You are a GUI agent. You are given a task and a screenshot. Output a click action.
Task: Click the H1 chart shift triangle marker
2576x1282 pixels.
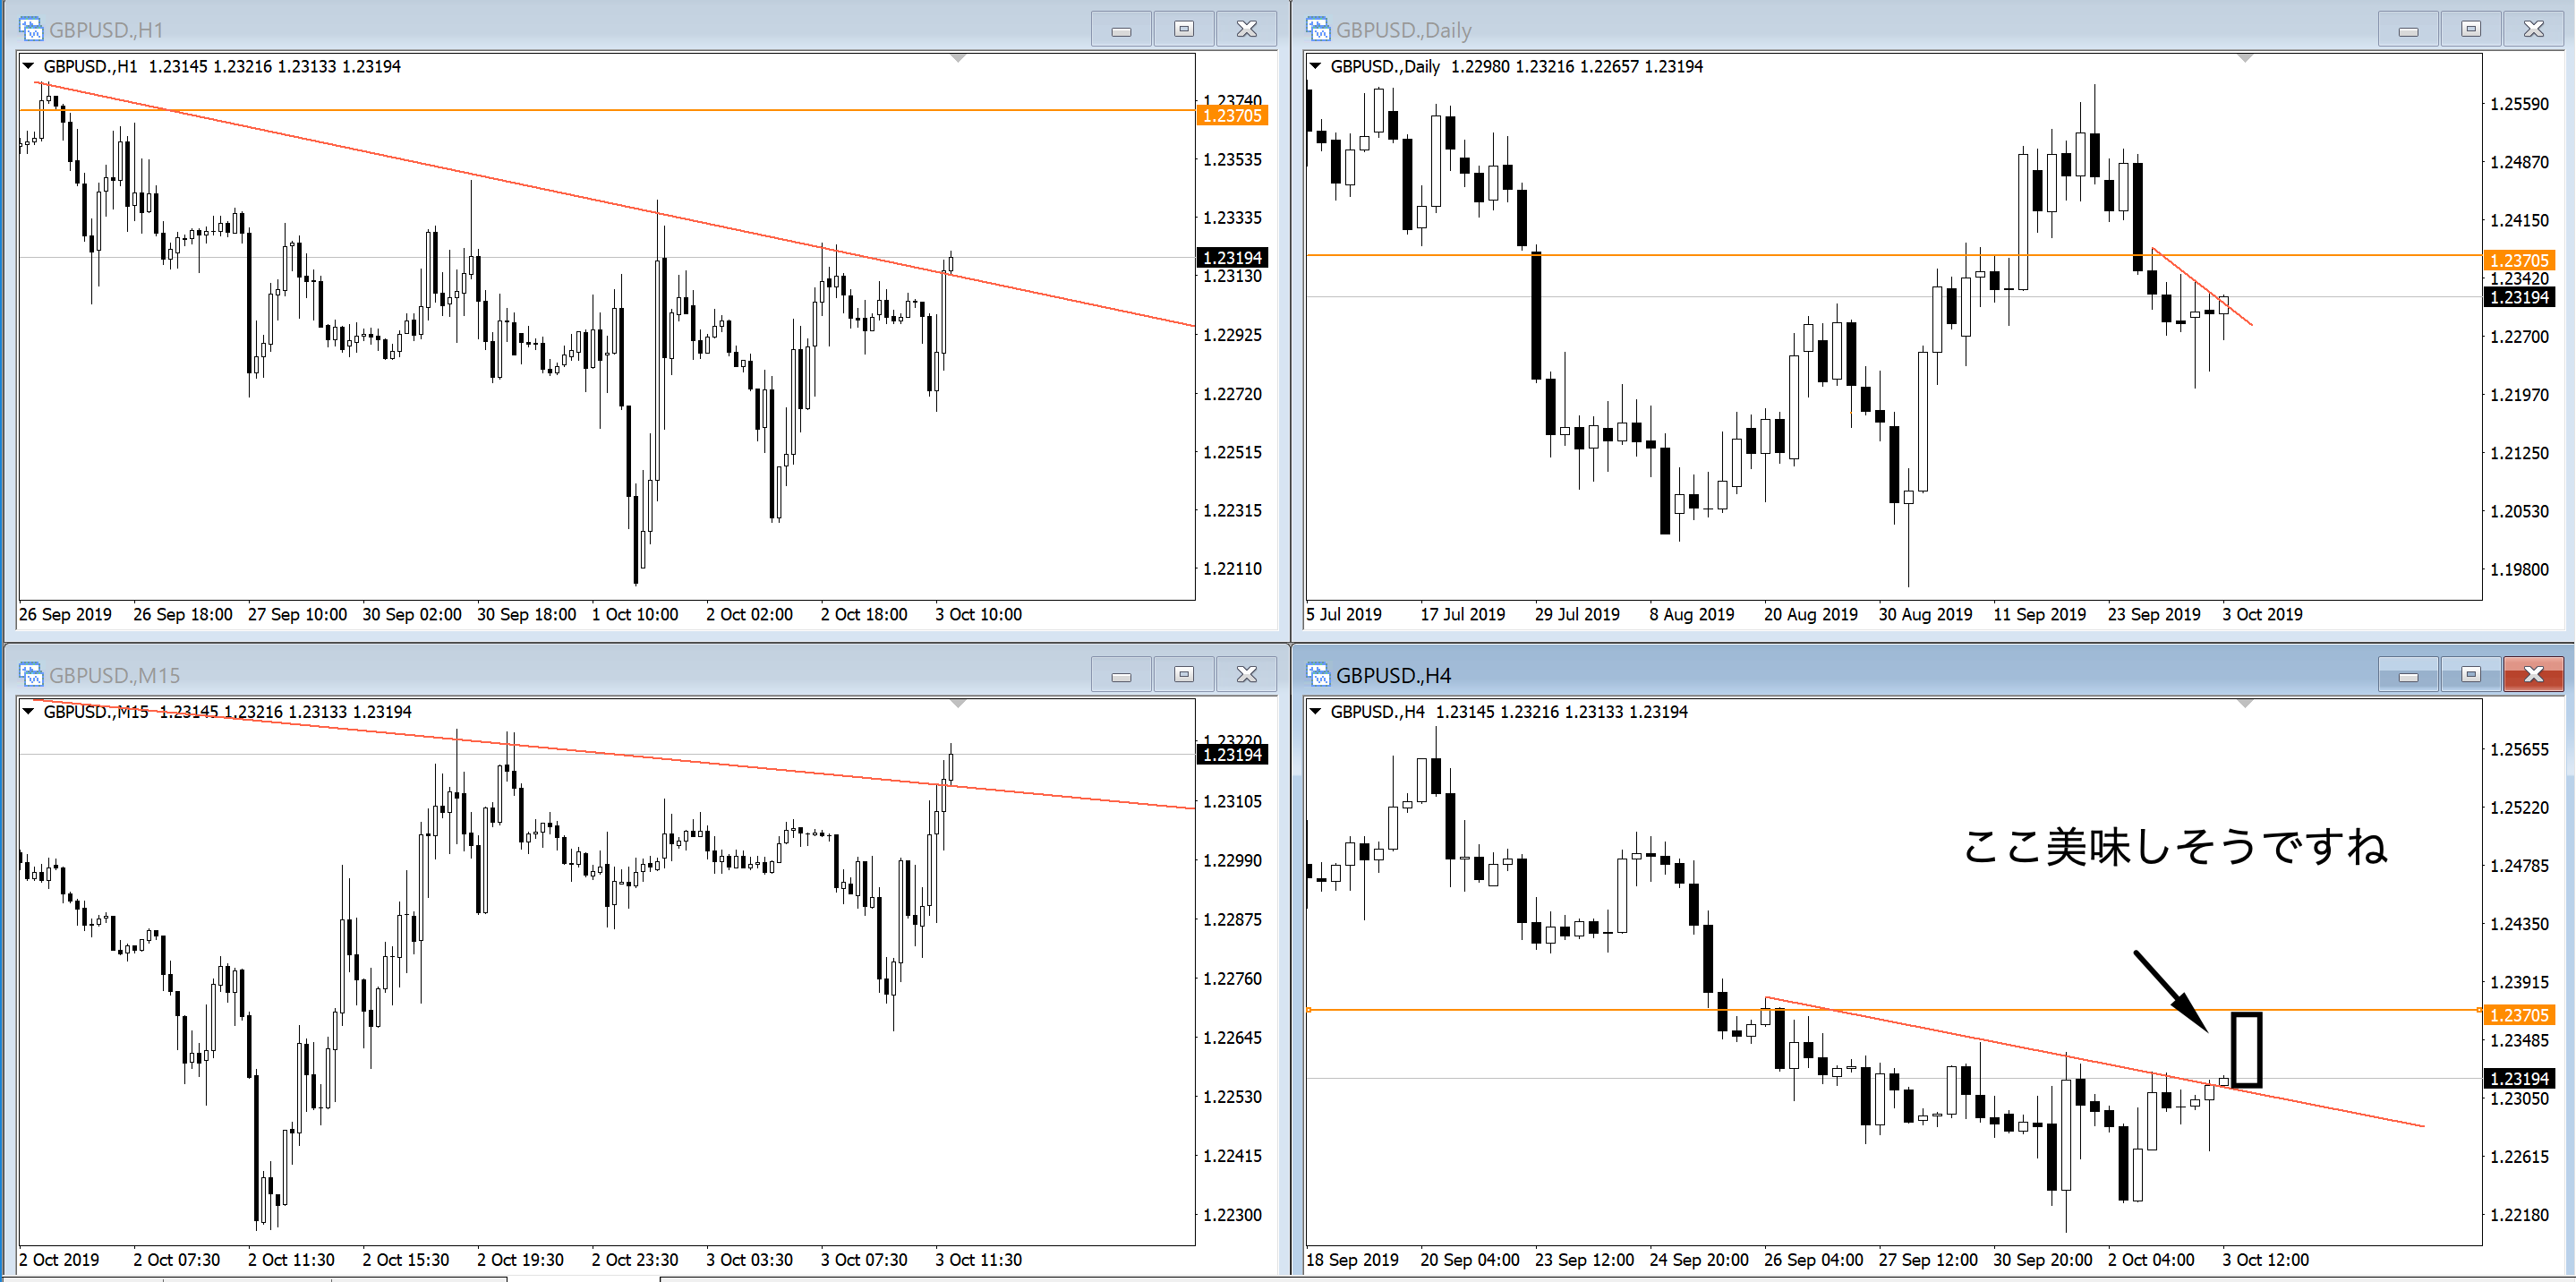click(x=958, y=59)
